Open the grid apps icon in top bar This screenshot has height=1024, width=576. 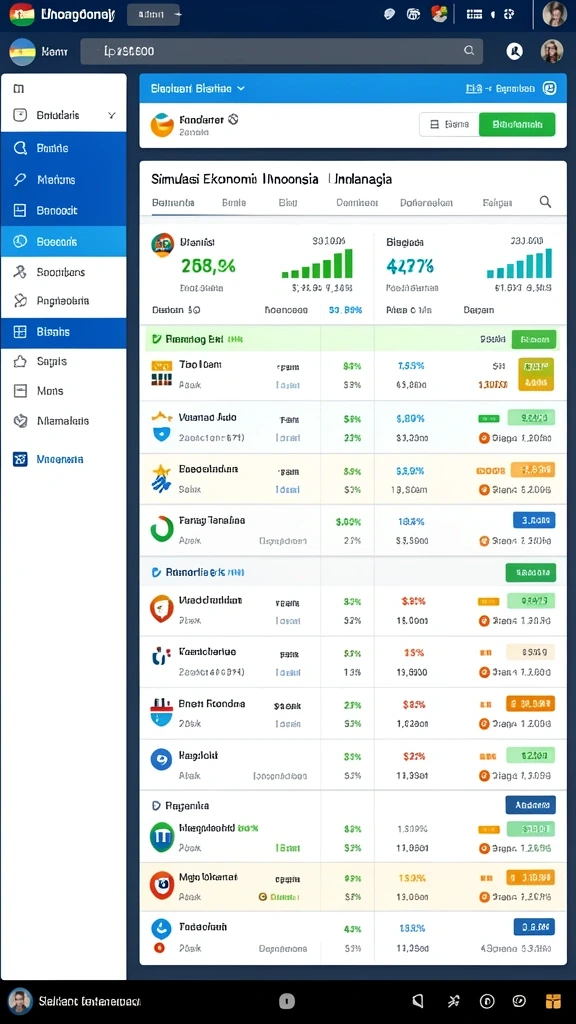click(x=475, y=14)
